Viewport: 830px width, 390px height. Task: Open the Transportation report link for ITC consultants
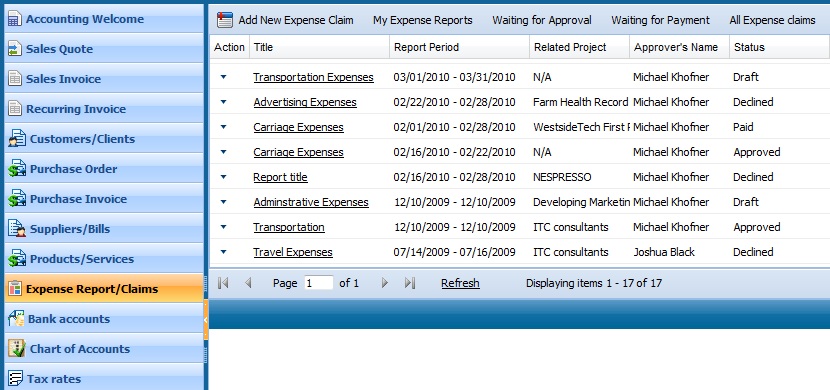point(289,227)
